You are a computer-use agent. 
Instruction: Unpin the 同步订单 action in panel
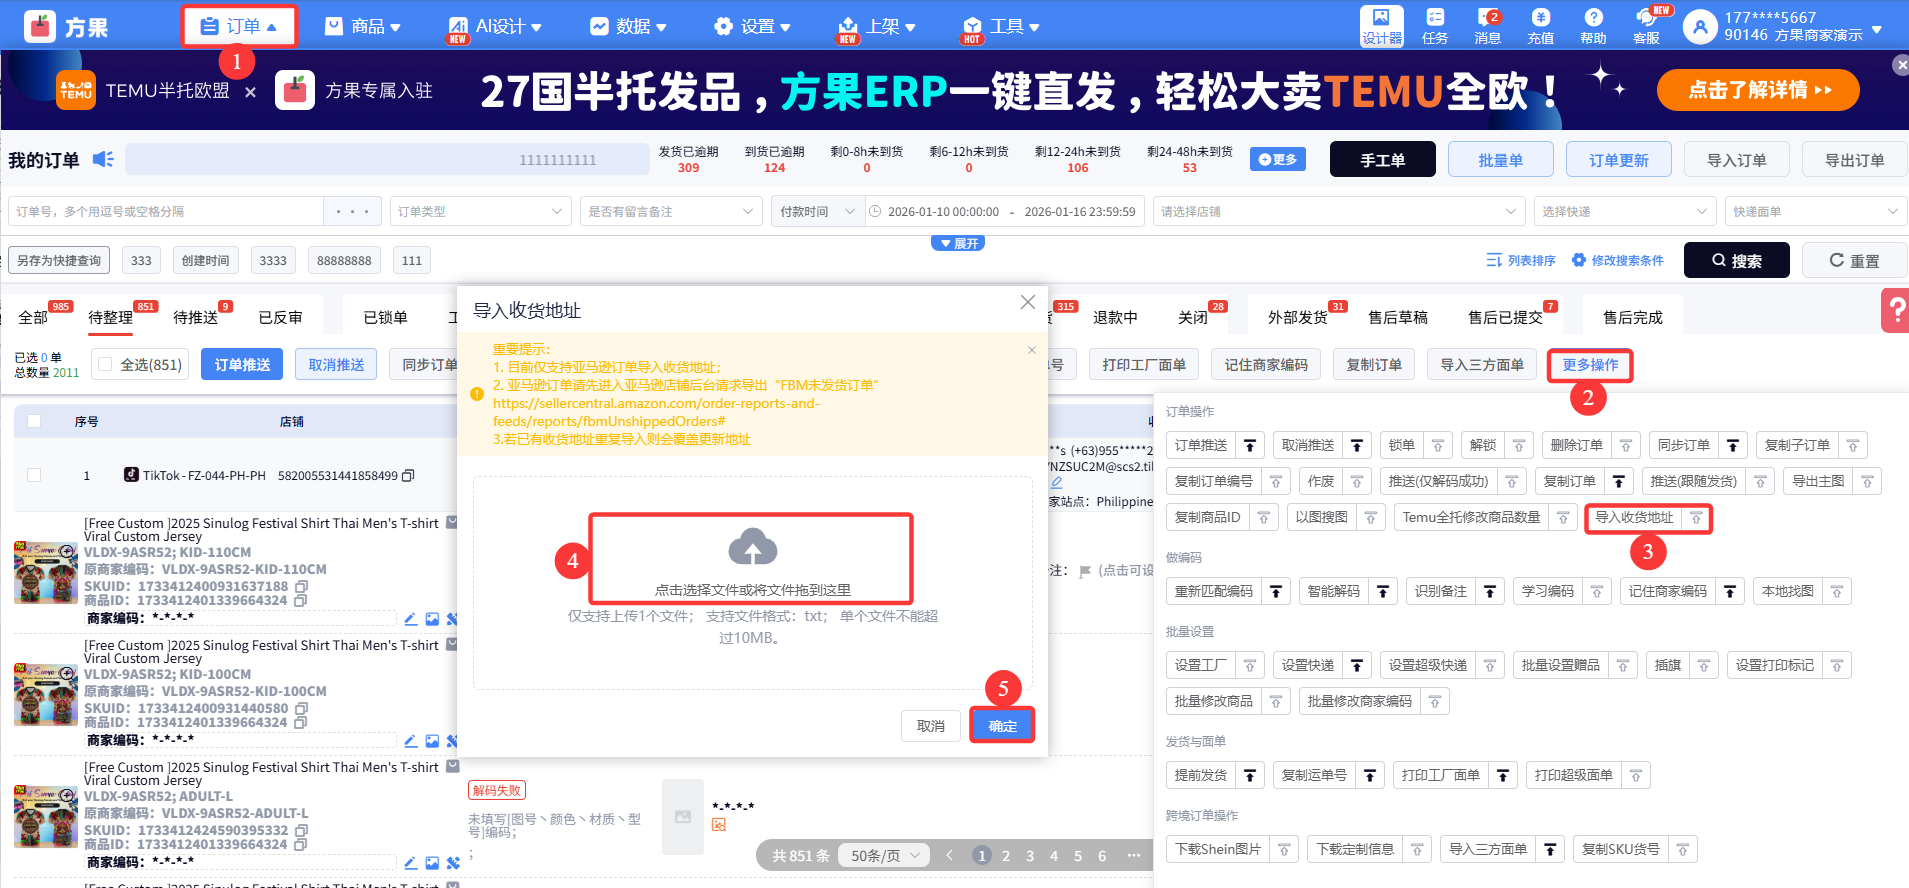coord(1733,445)
